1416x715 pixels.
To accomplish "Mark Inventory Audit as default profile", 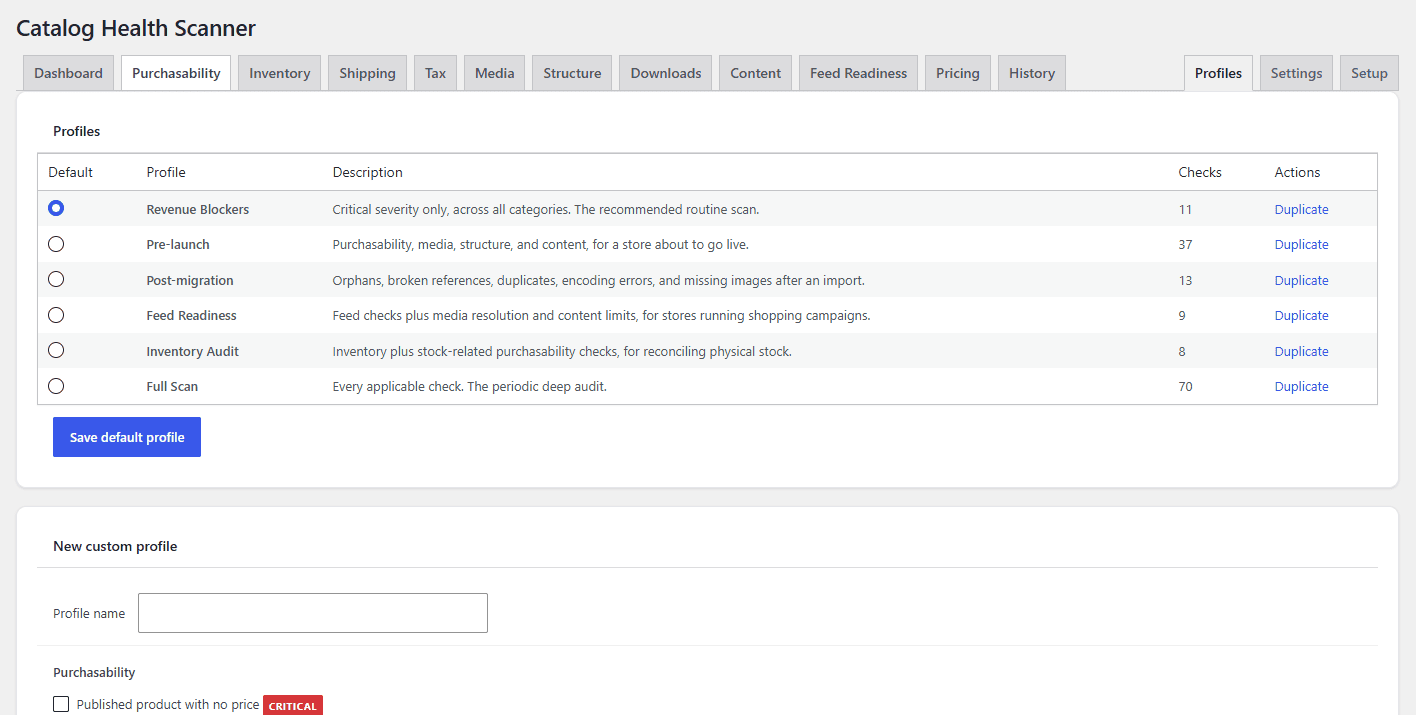I will [56, 350].
